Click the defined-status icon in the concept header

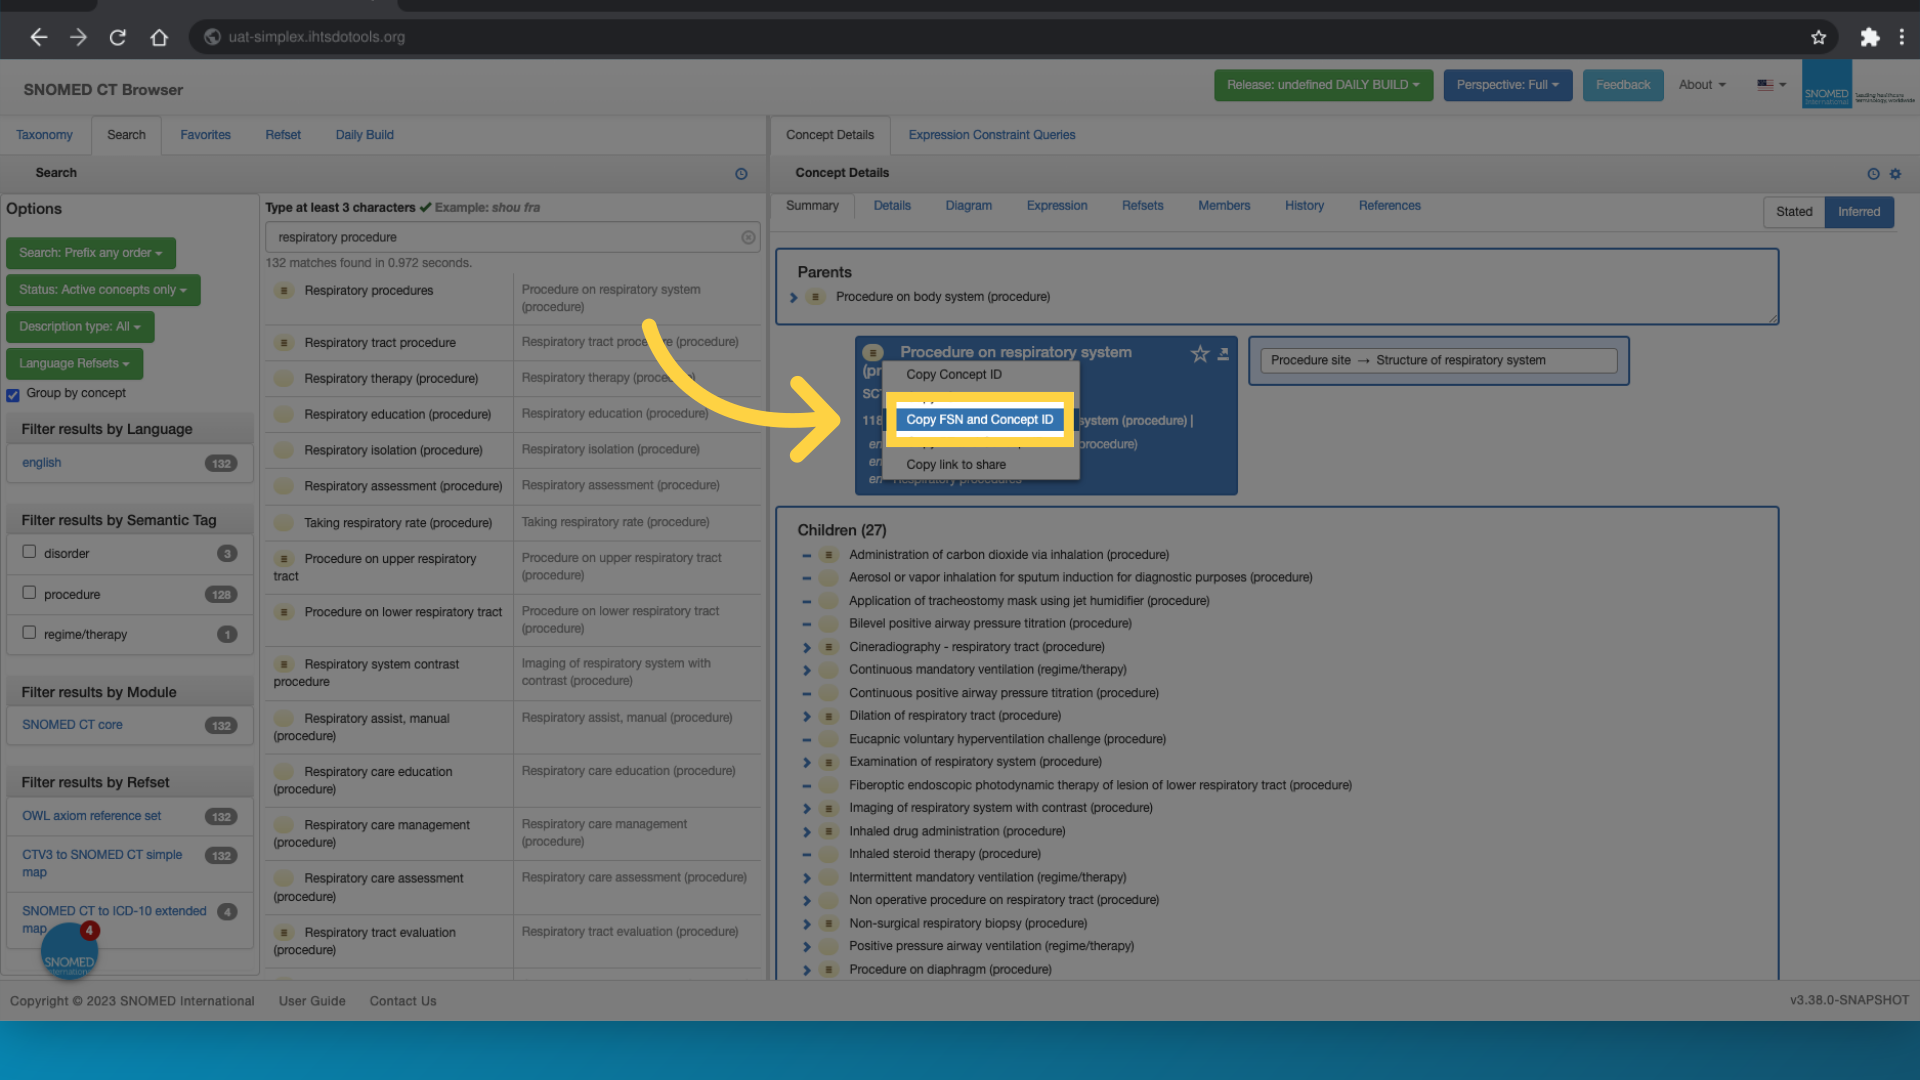(x=873, y=352)
